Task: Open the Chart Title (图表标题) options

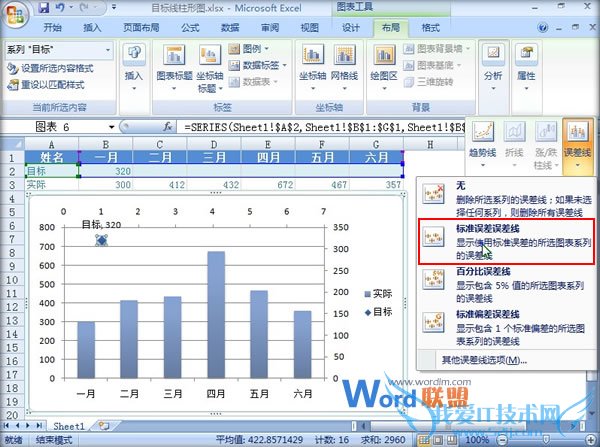Action: [174, 68]
